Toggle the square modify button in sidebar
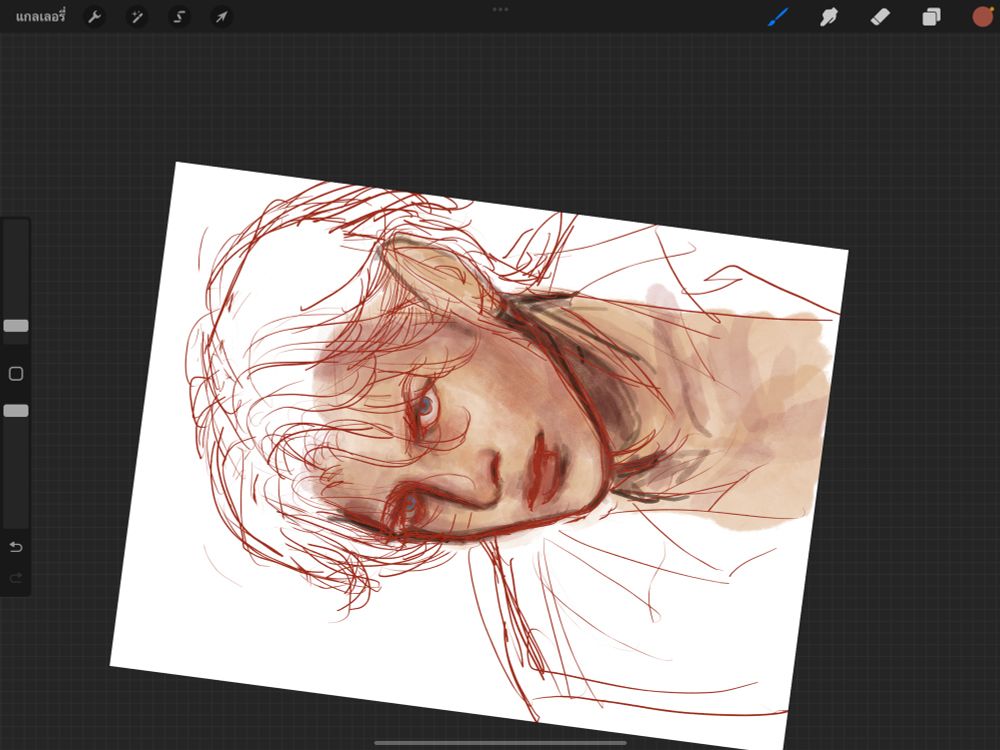Screen dimensions: 1000x750 16,374
